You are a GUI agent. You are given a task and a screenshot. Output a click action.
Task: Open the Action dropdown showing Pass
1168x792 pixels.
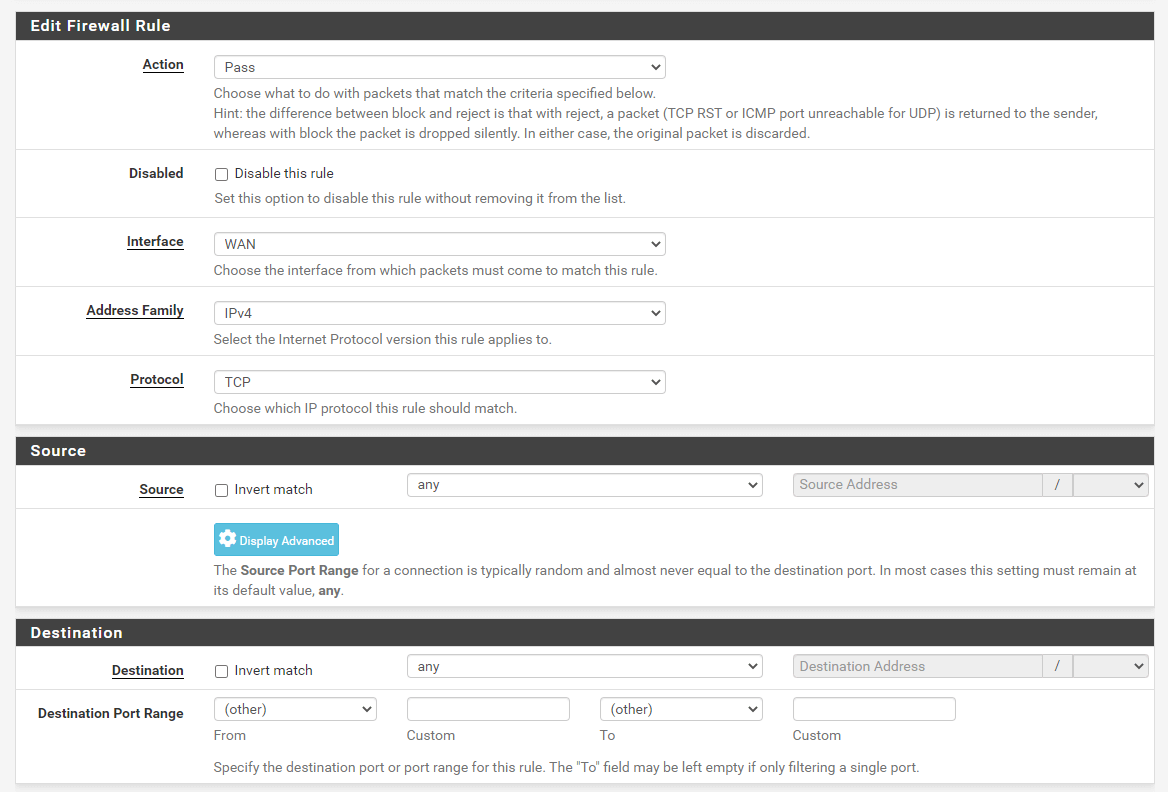click(439, 67)
